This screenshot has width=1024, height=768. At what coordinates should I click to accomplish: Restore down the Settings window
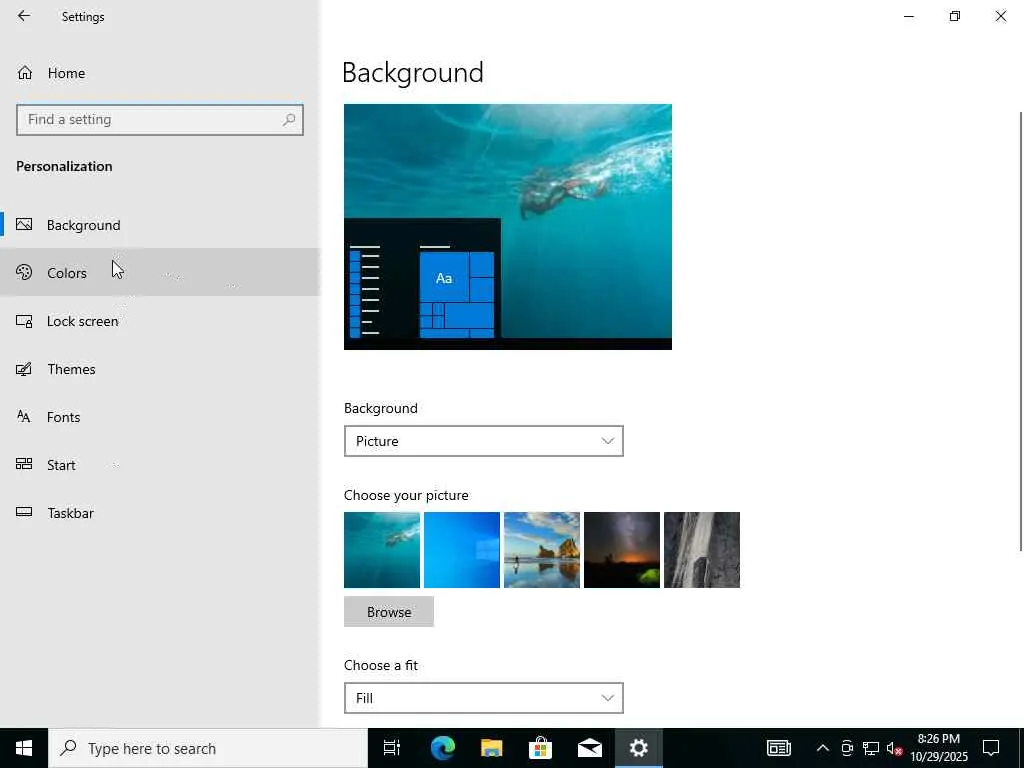click(955, 16)
